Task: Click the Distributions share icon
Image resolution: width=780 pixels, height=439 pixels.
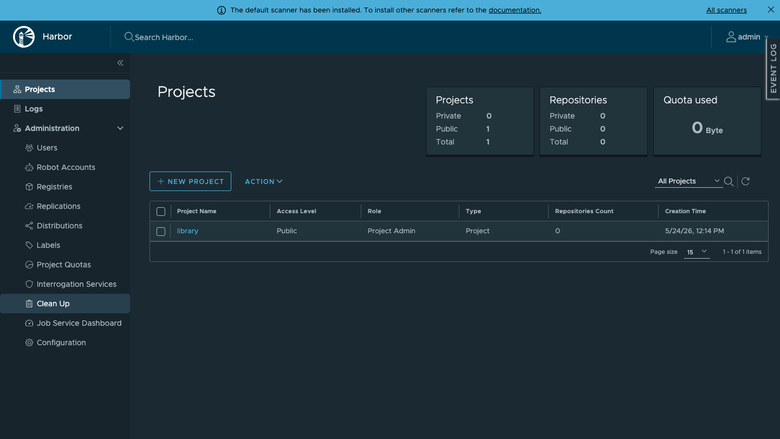Action: (29, 226)
